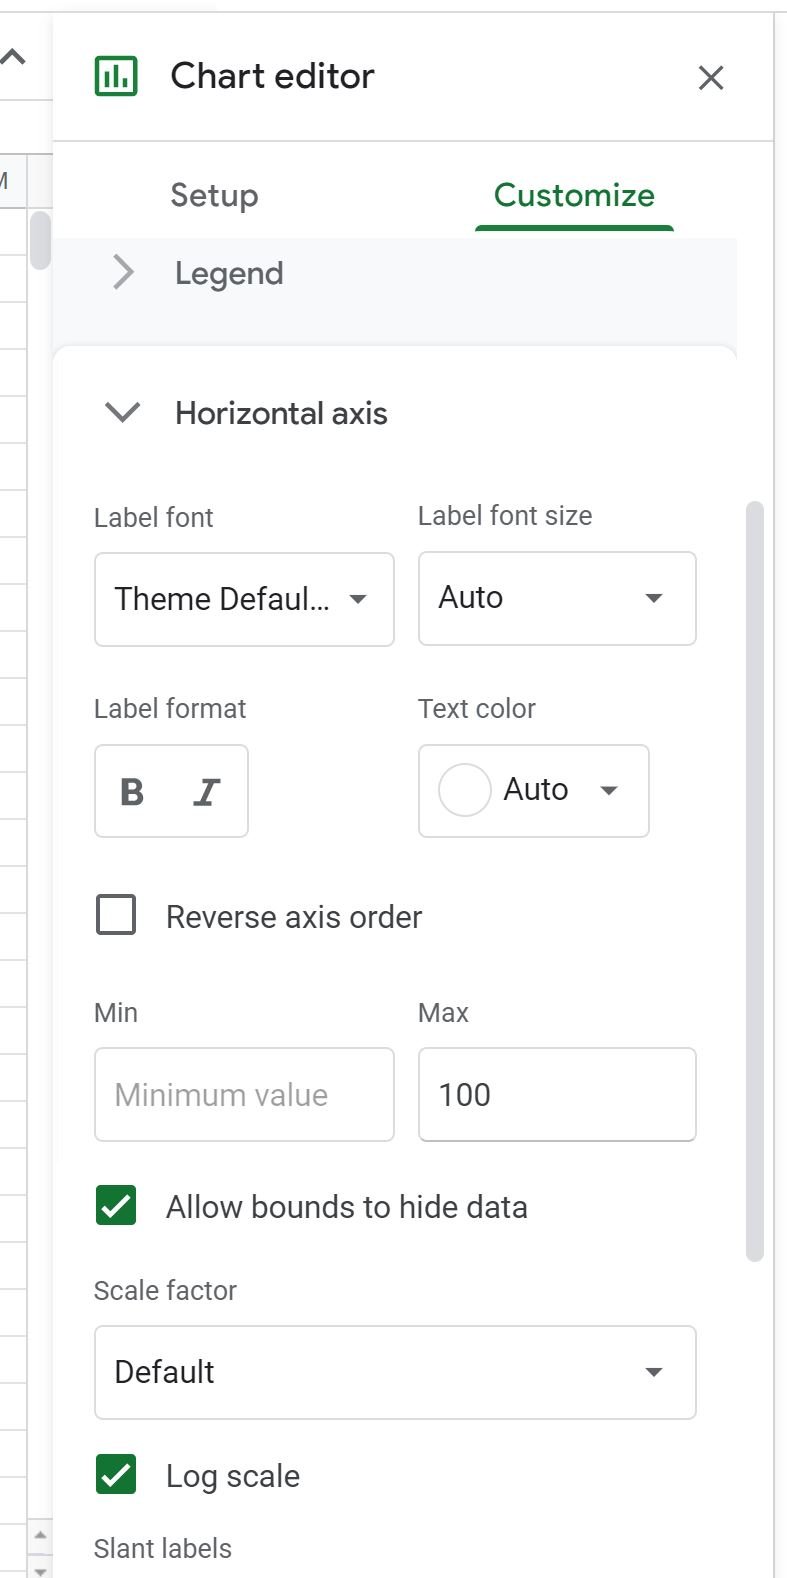
Task: Disable the Log scale checkbox
Action: [x=116, y=1475]
